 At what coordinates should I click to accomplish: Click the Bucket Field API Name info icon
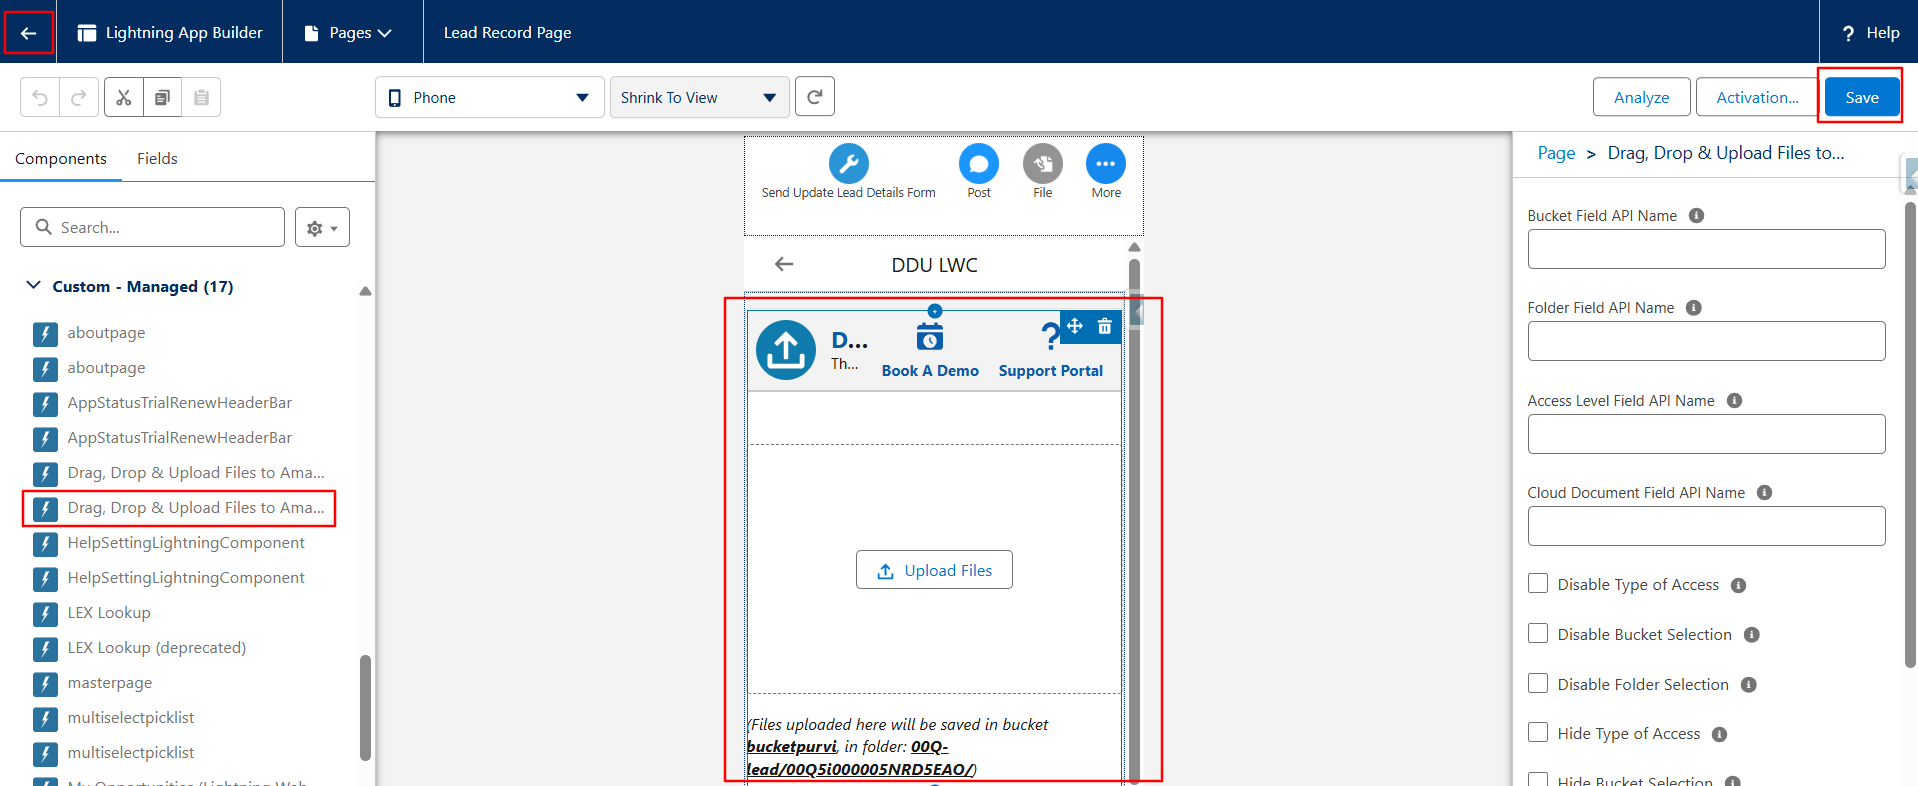(1697, 216)
